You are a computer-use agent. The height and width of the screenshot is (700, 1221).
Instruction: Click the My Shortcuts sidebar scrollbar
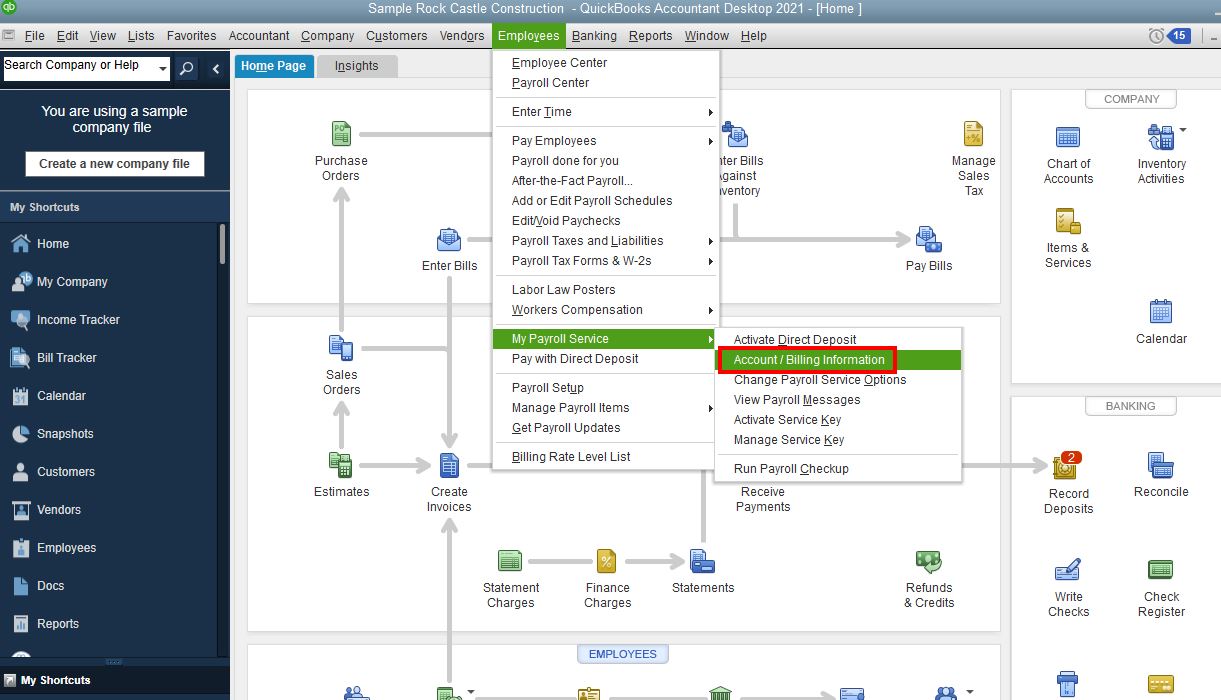(x=222, y=244)
